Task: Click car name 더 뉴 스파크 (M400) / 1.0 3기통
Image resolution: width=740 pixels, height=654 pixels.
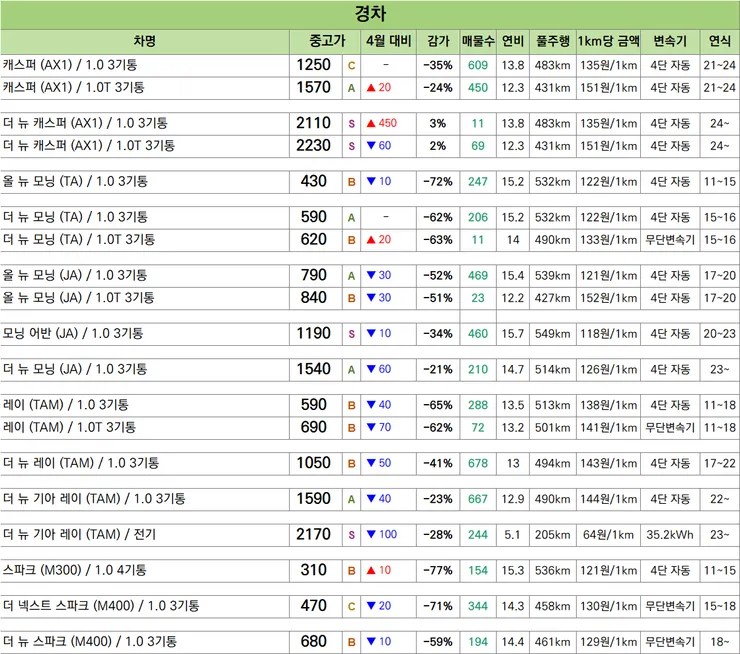Action: point(90,642)
